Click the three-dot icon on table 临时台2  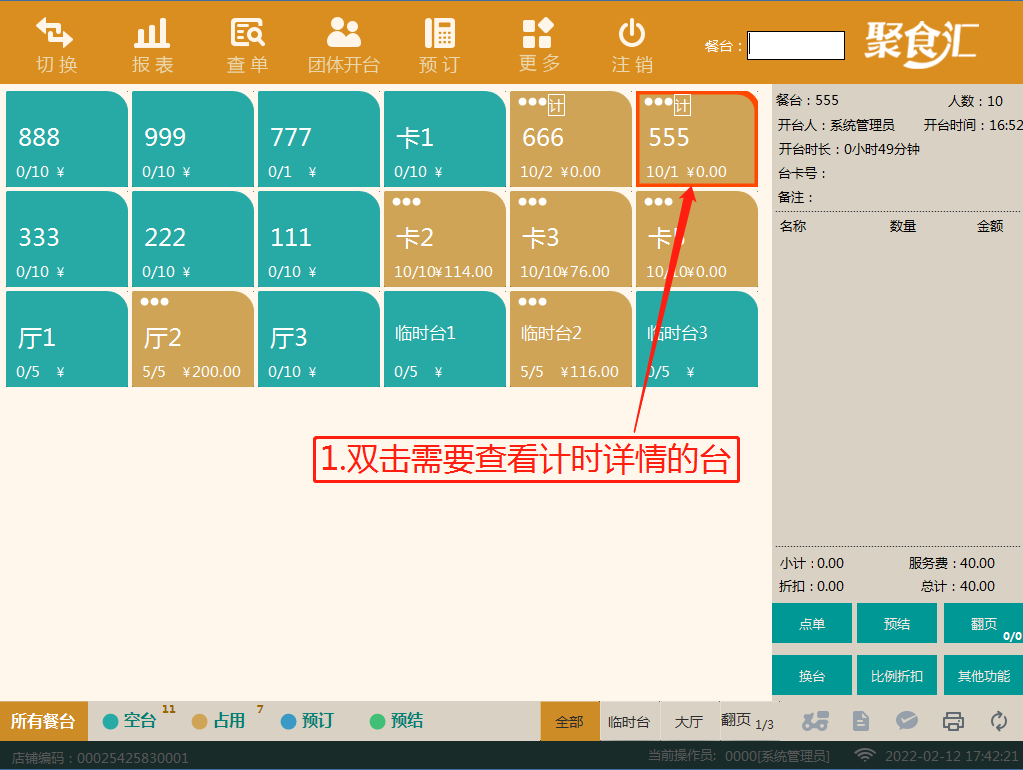click(532, 301)
